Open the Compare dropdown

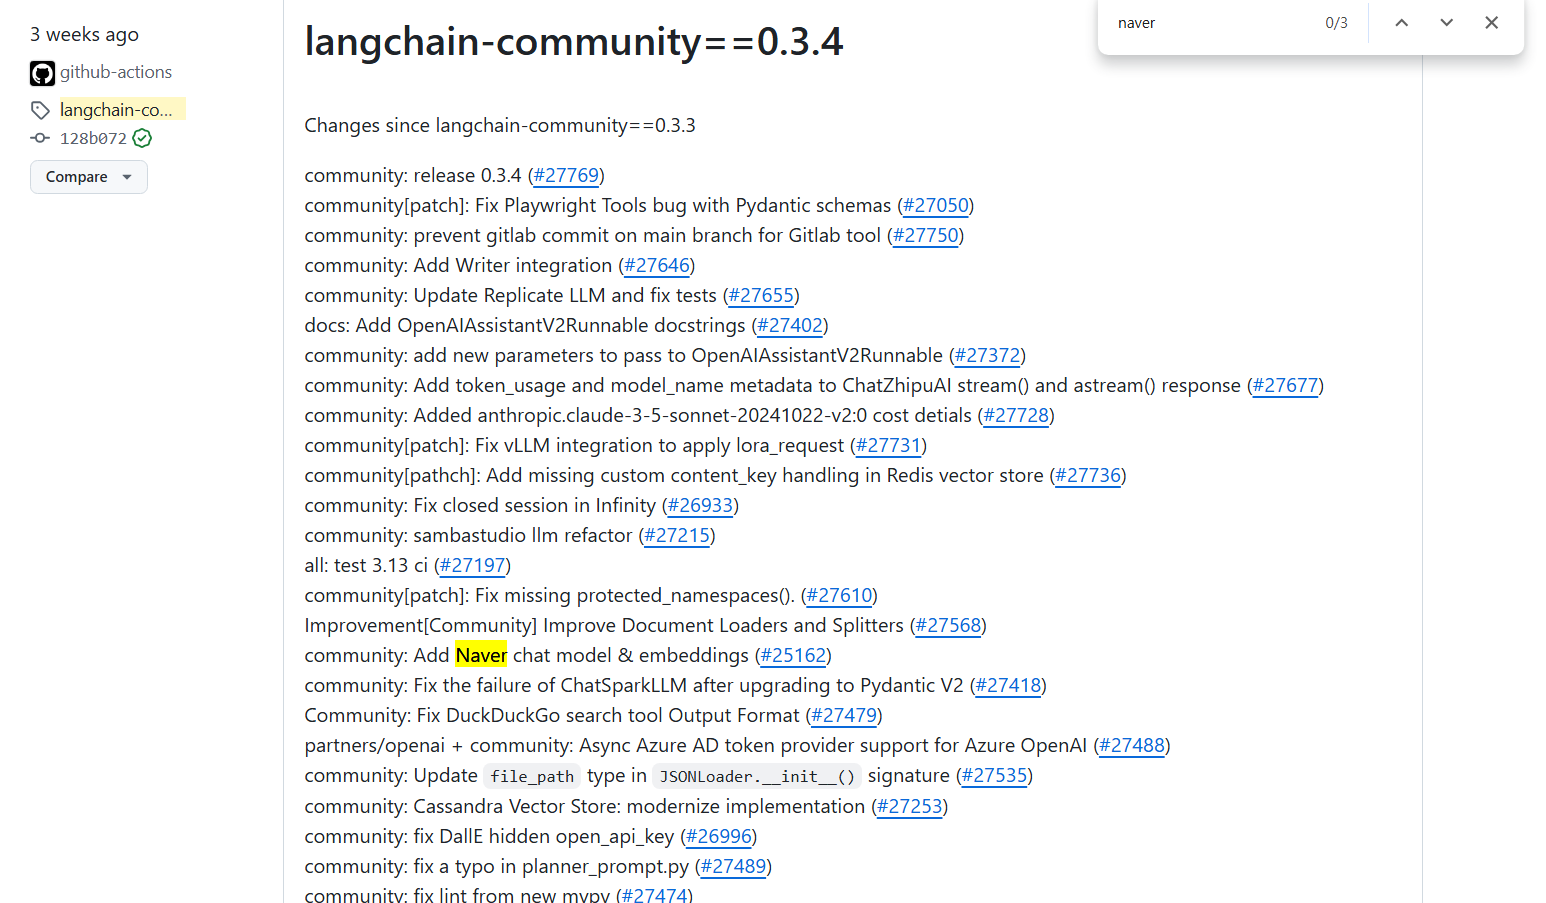89,177
